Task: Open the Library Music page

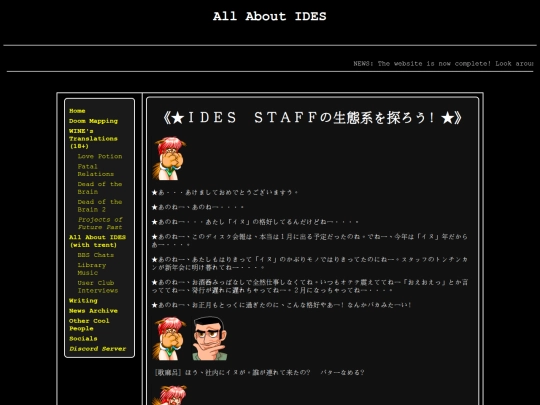Action: [x=92, y=269]
